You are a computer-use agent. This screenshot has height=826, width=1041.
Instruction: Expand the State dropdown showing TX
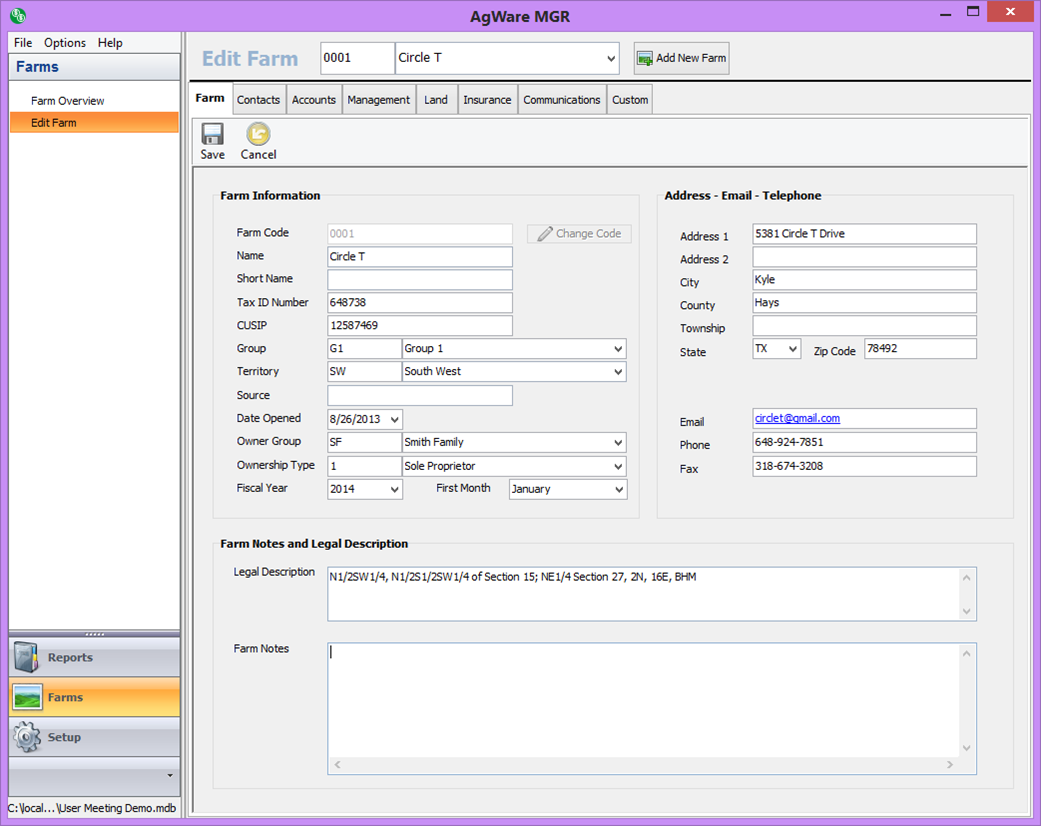click(792, 349)
